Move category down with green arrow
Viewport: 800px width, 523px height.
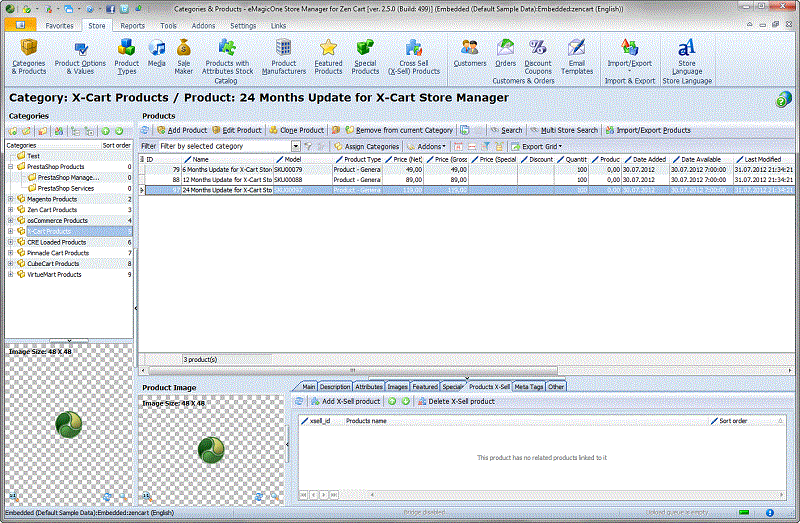(119, 131)
